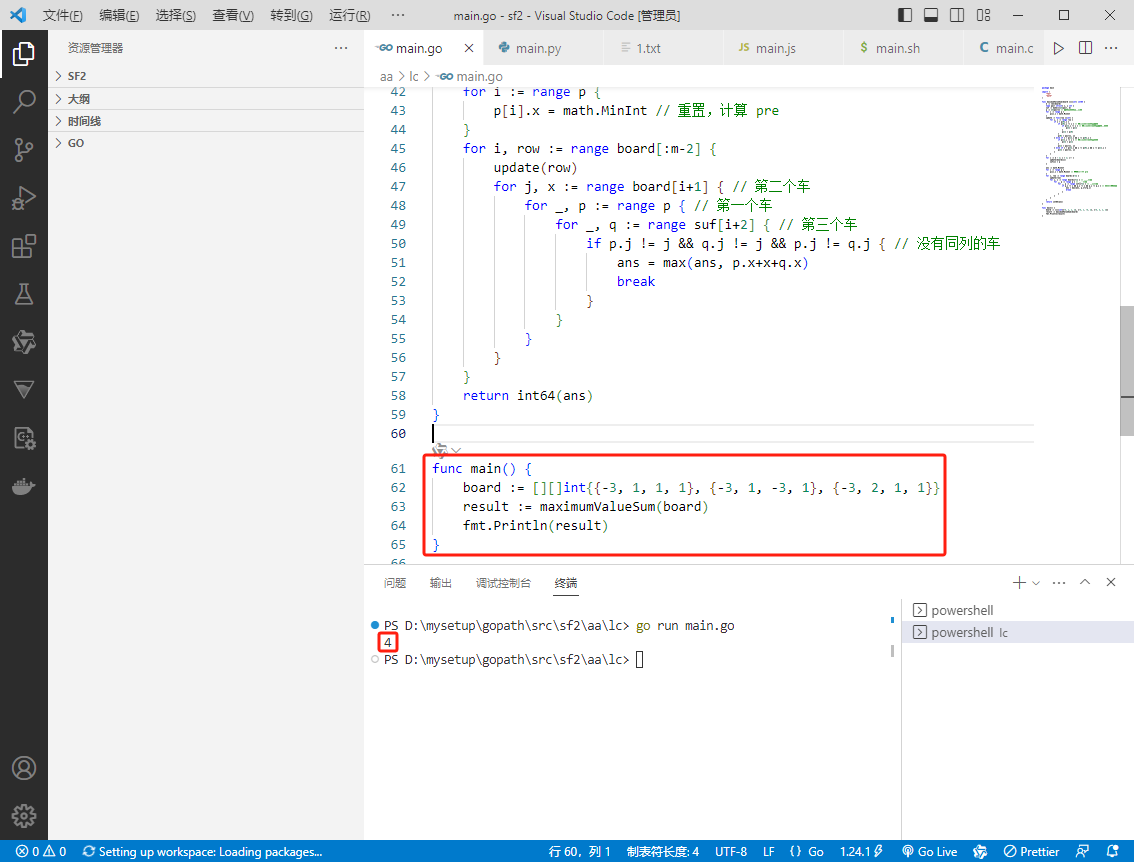Switch to the main.py tab
1134x862 pixels.
tap(542, 48)
